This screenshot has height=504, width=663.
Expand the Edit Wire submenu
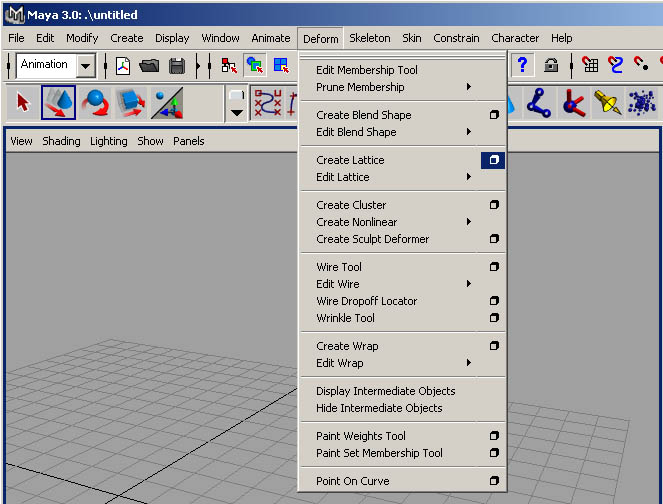468,284
